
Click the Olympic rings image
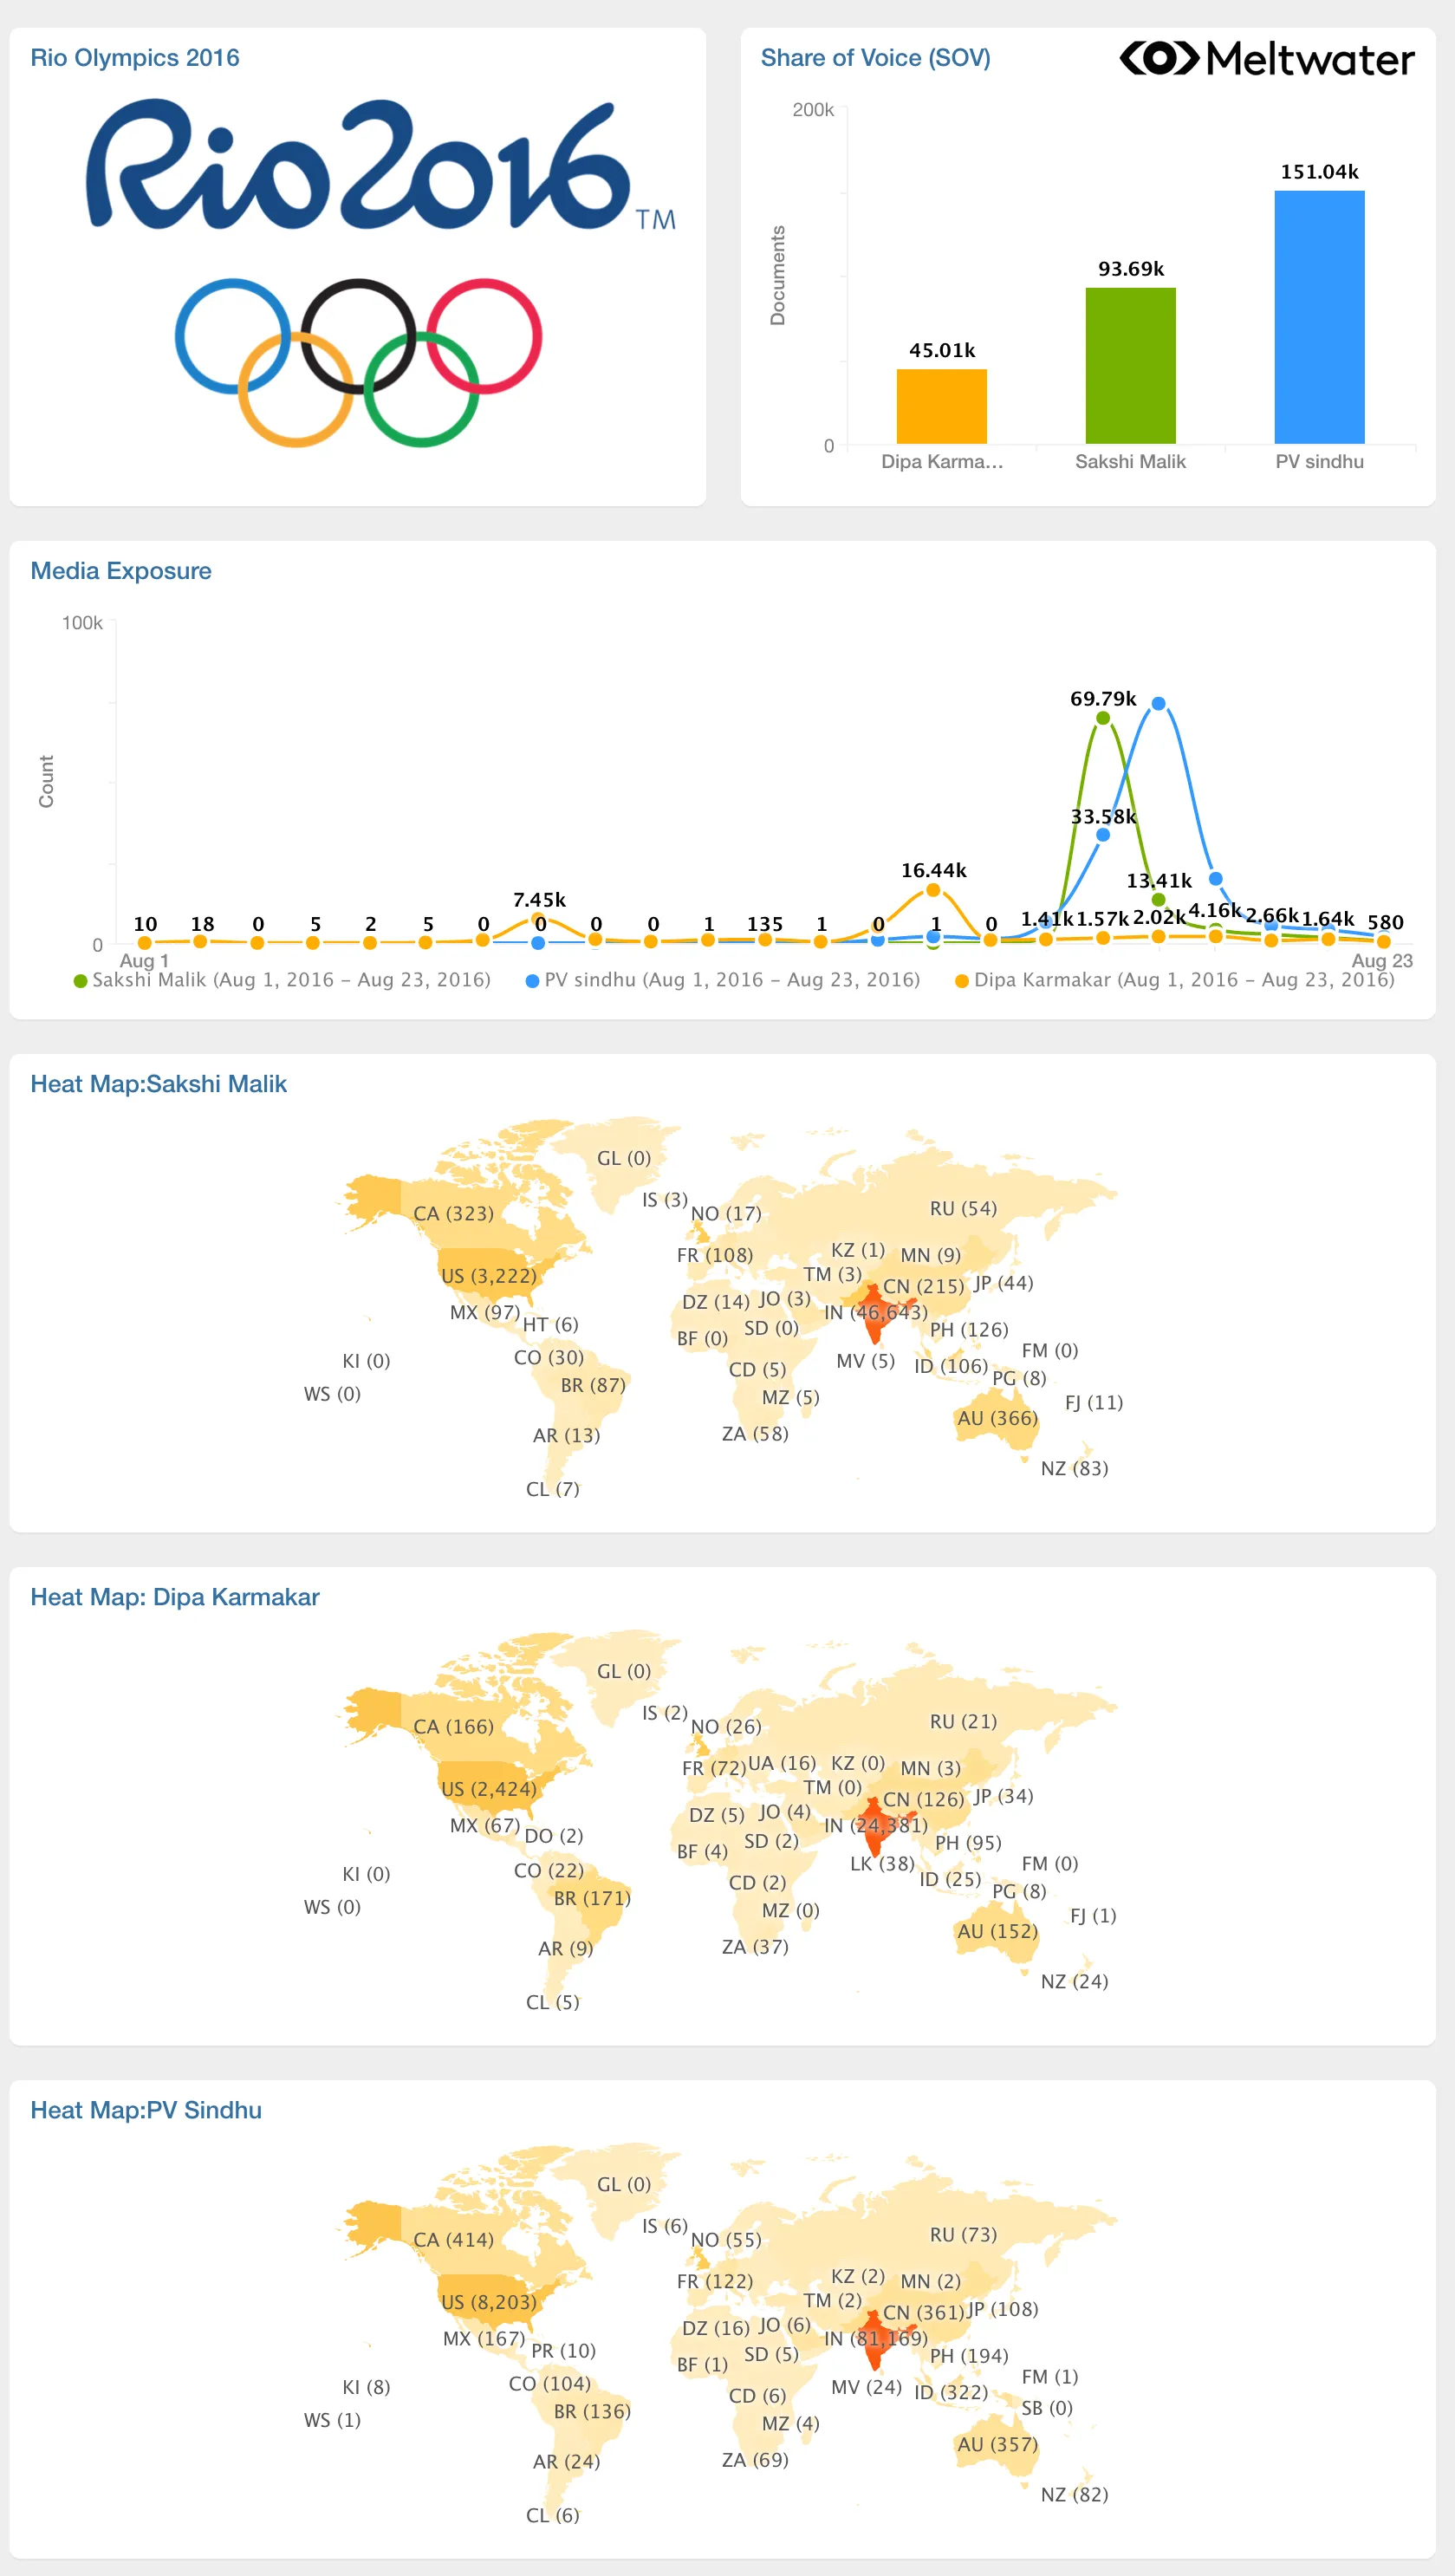coord(358,362)
